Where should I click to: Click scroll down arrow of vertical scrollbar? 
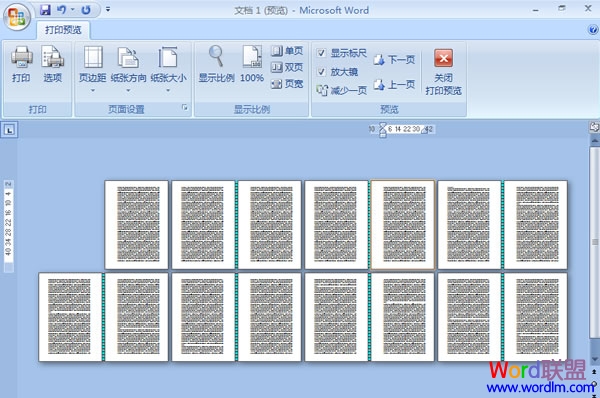pyautogui.click(x=595, y=359)
